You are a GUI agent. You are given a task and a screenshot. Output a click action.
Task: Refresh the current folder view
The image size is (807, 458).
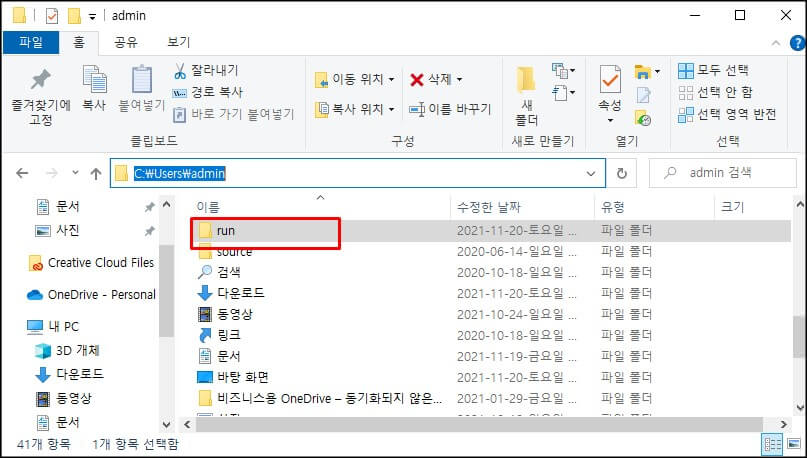click(x=622, y=173)
